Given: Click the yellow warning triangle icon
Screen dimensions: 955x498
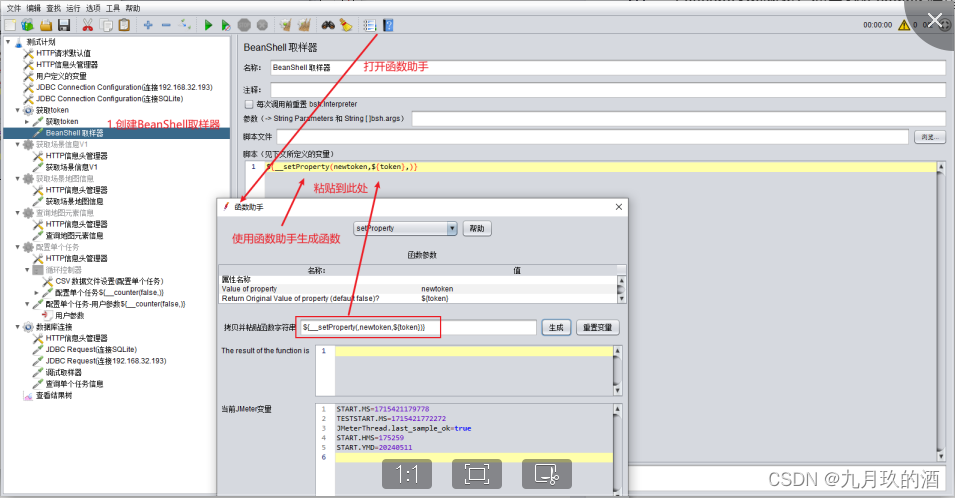Looking at the screenshot, I should point(904,25).
